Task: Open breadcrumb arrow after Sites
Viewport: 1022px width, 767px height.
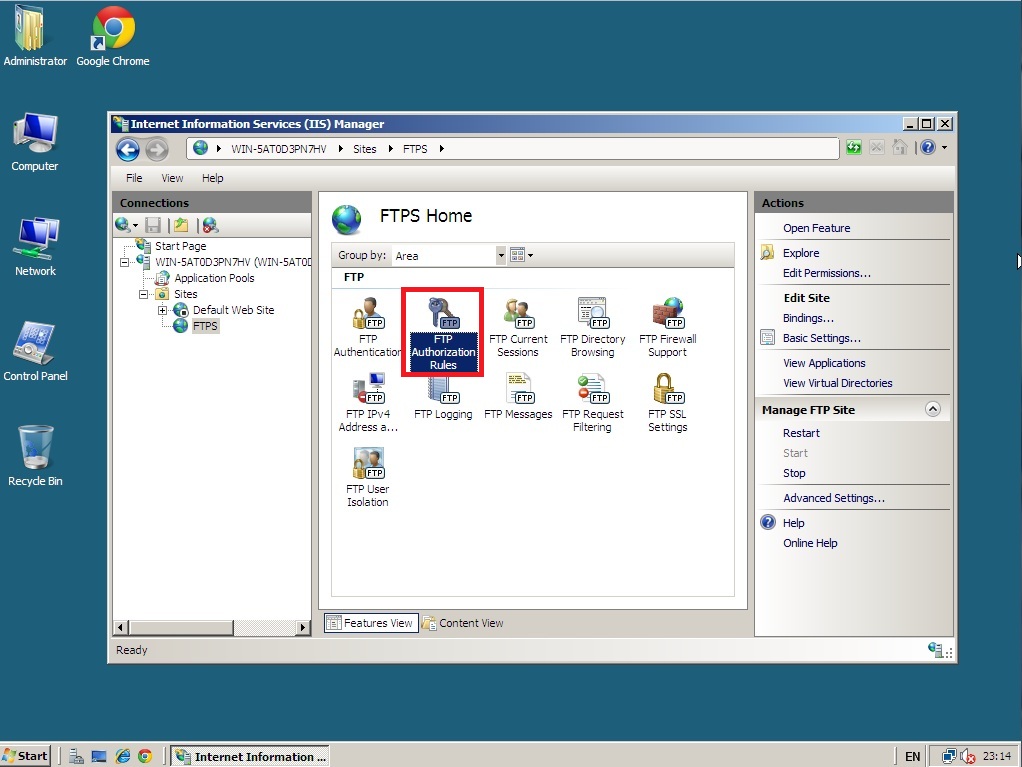Action: tap(390, 149)
